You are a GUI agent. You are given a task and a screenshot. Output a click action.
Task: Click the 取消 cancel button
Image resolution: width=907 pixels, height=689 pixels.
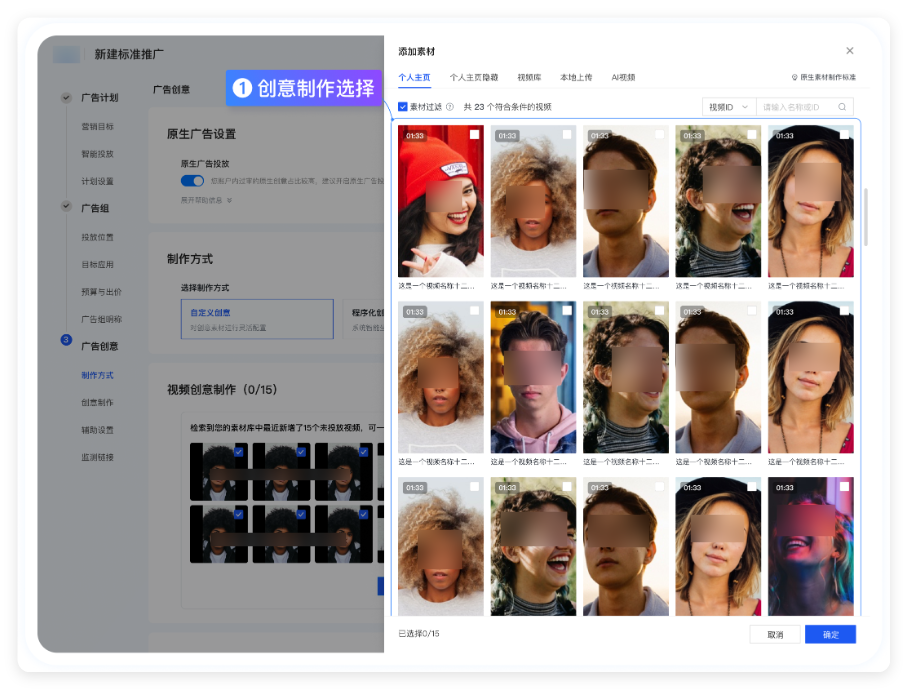coord(775,634)
